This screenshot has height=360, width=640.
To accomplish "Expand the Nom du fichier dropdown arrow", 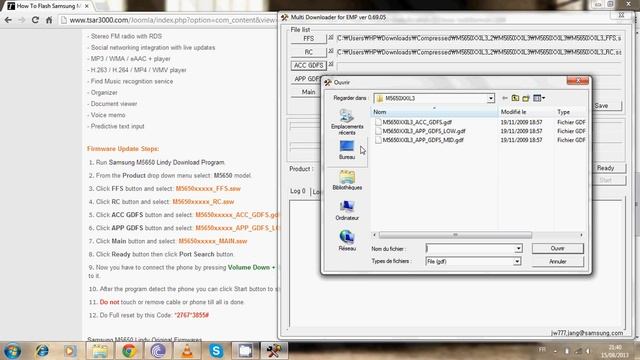I will (518, 249).
